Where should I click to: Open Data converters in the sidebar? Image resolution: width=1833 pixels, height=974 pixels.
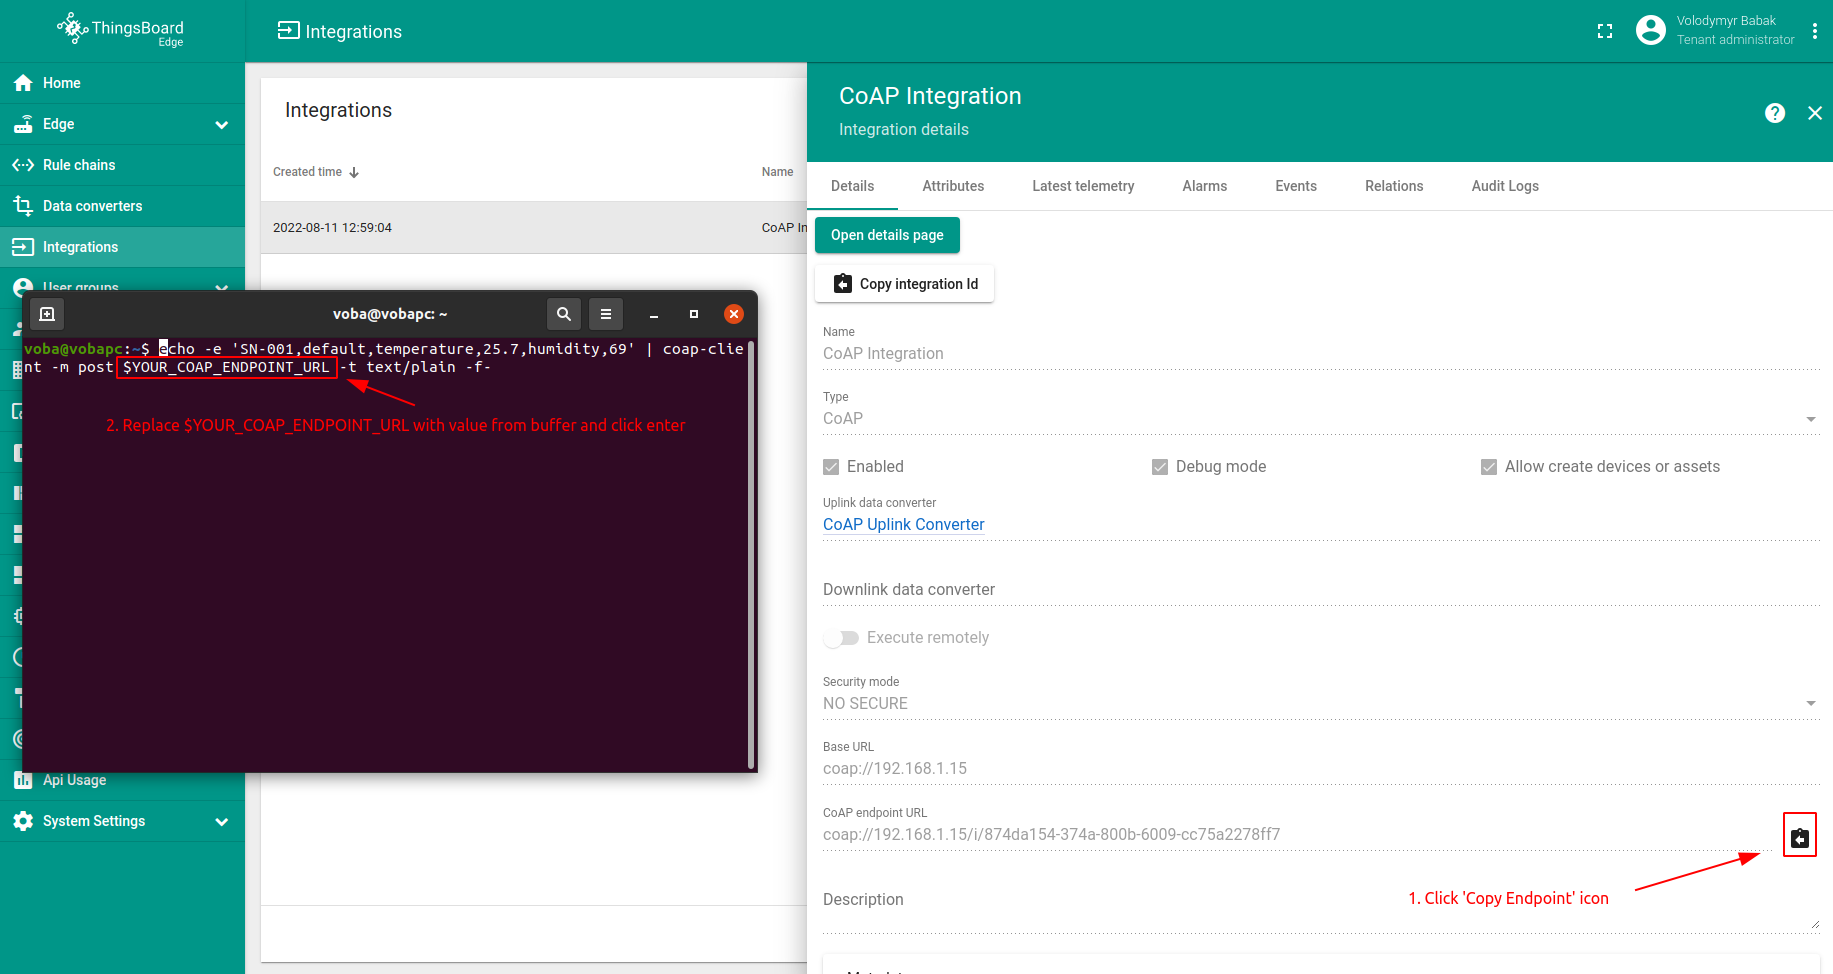[x=122, y=206]
